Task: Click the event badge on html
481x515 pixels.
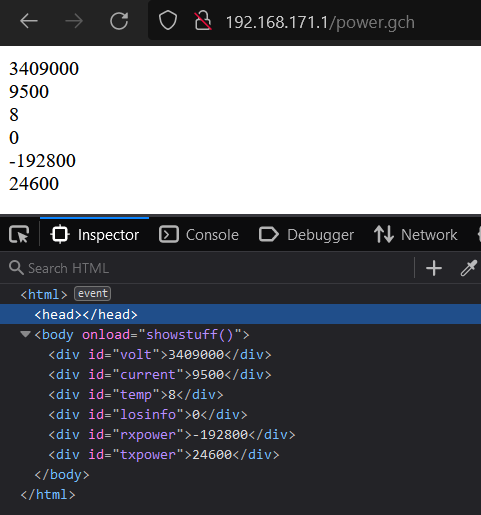Action: pyautogui.click(x=93, y=294)
